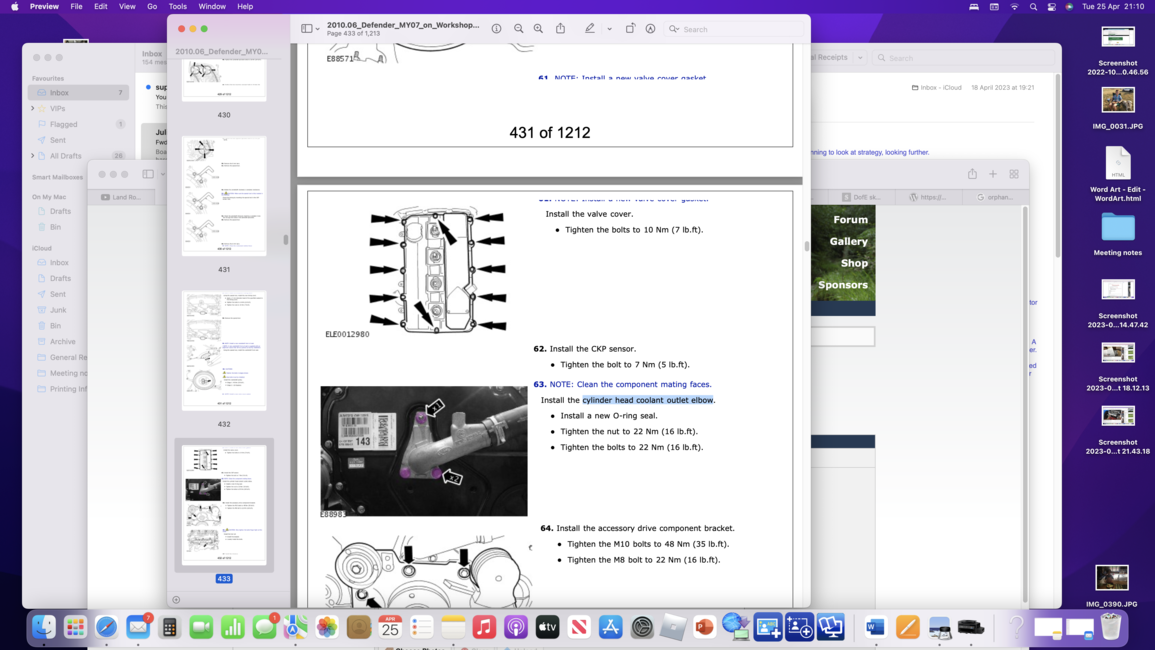Open the Tools menu
The height and width of the screenshot is (650, 1155).
(x=178, y=7)
